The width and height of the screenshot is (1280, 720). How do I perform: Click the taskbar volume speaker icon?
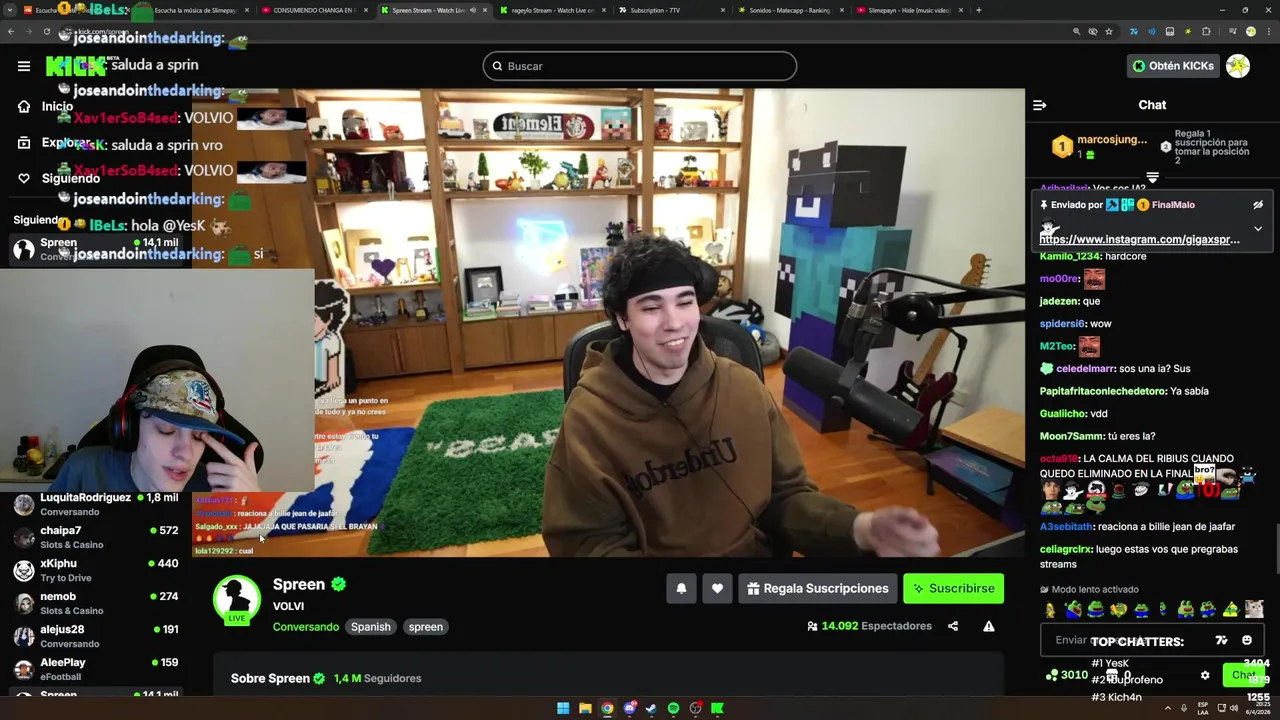[1236, 708]
